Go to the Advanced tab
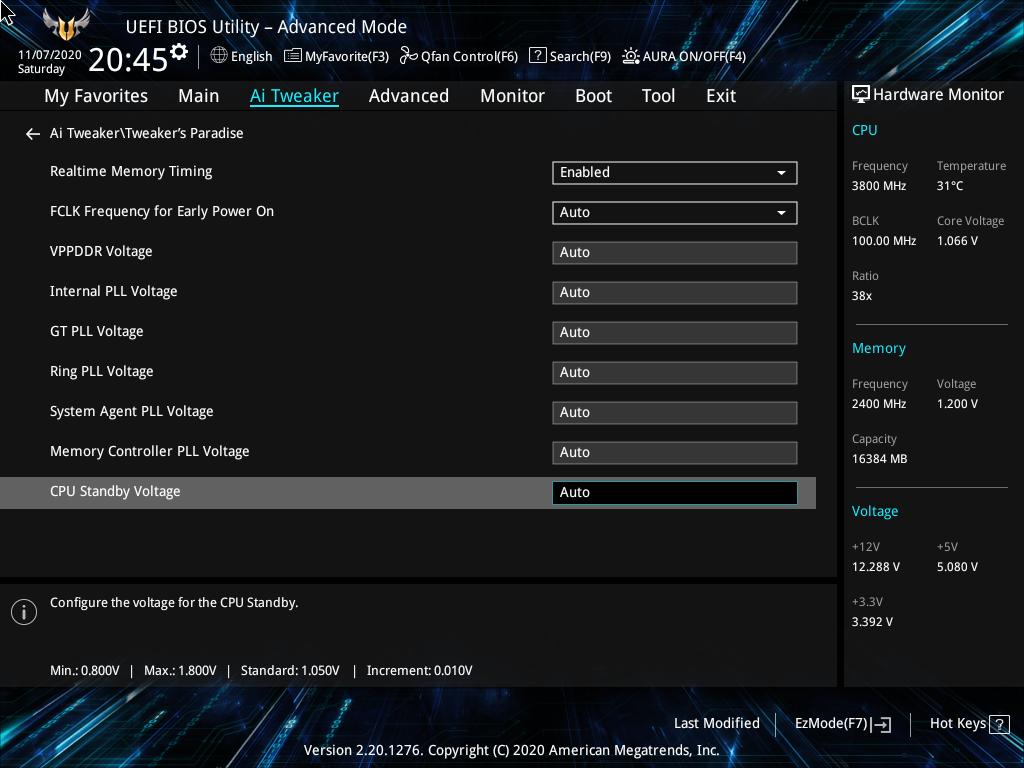The height and width of the screenshot is (768, 1024). (409, 96)
